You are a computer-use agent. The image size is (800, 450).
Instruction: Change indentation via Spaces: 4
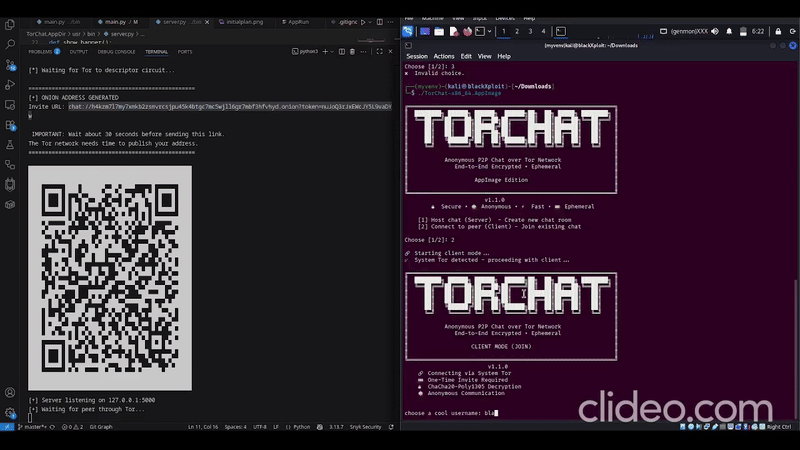(x=235, y=427)
